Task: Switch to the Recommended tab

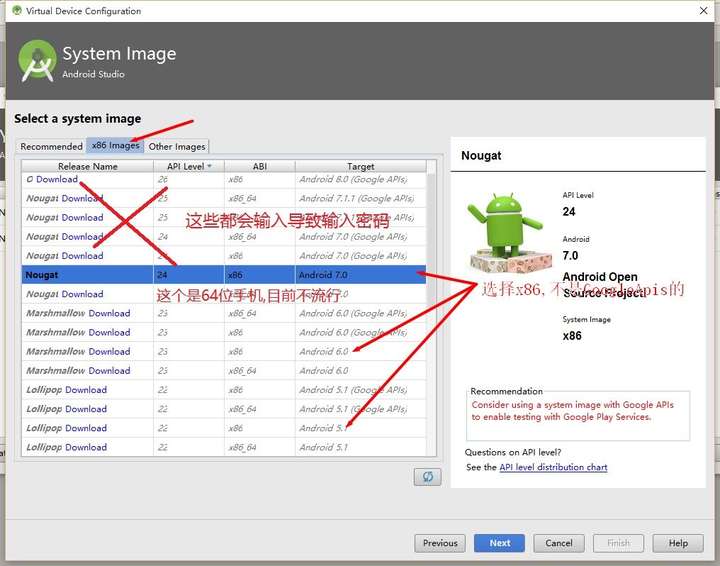Action: (51, 146)
